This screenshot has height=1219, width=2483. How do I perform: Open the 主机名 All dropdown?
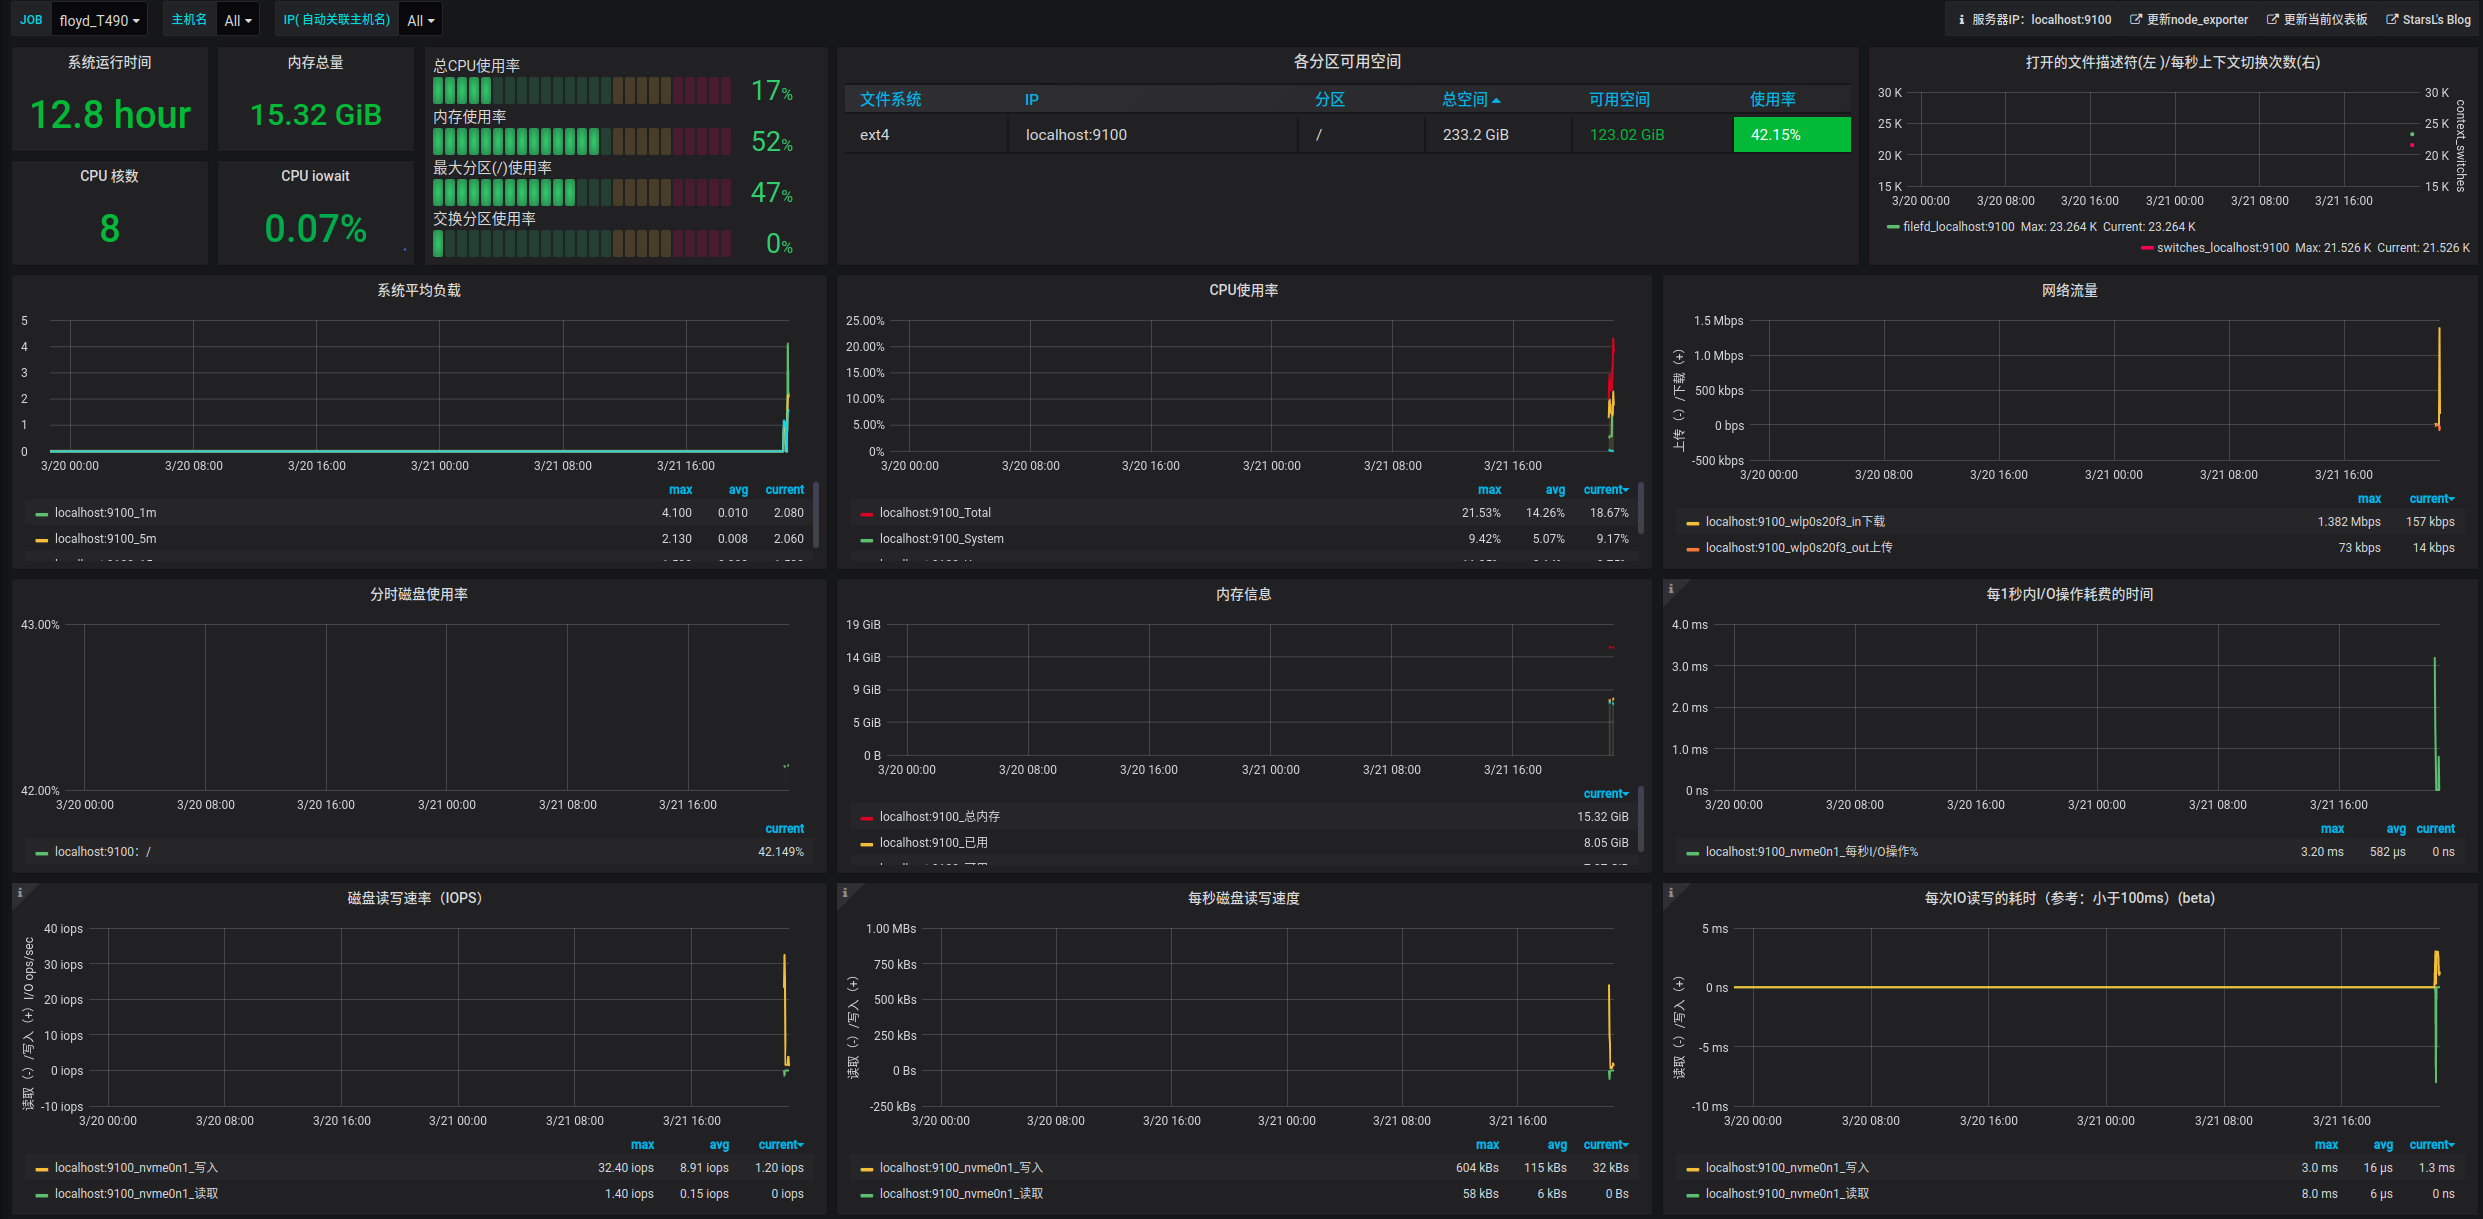coord(238,20)
